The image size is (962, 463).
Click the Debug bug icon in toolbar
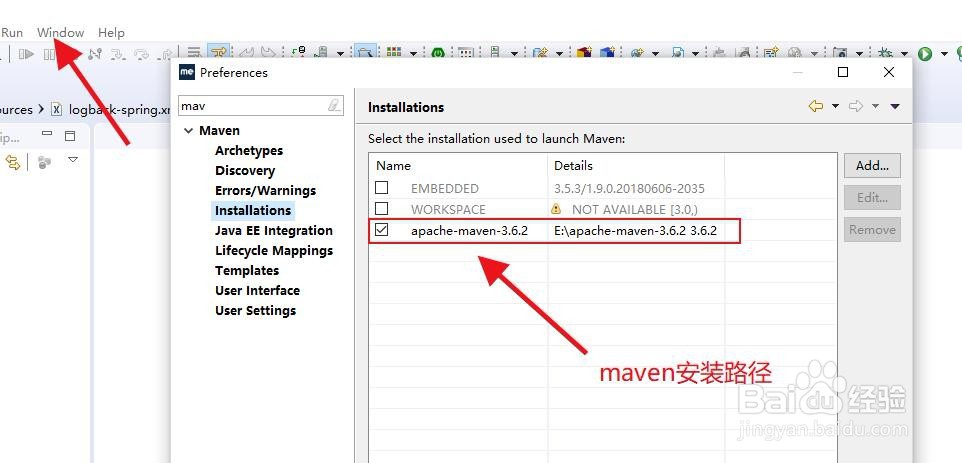885,53
